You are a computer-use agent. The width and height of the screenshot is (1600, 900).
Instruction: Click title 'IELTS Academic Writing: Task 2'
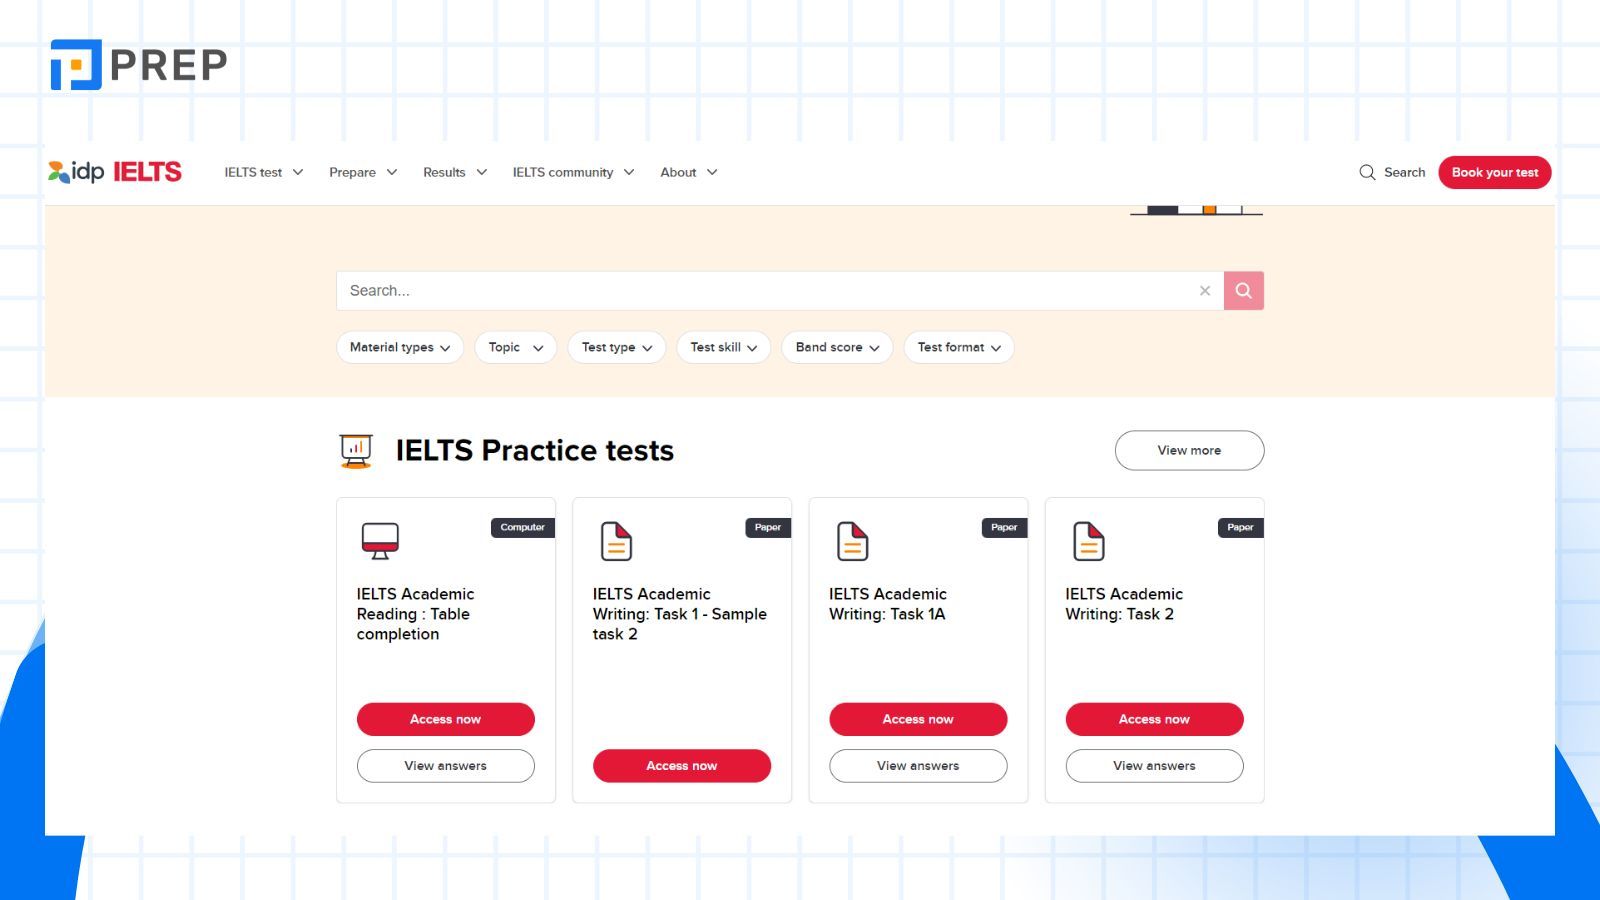[1124, 604]
